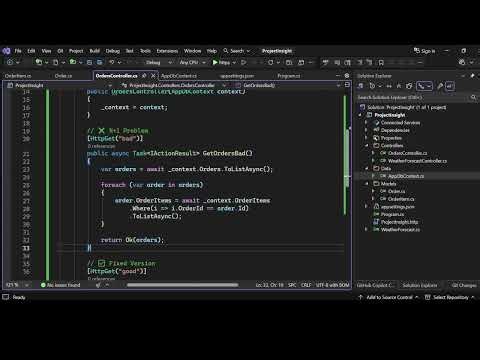Image resolution: width=480 pixels, height=360 pixels.
Task: Select Connected Services in Solution Explorer
Action: coord(400,123)
